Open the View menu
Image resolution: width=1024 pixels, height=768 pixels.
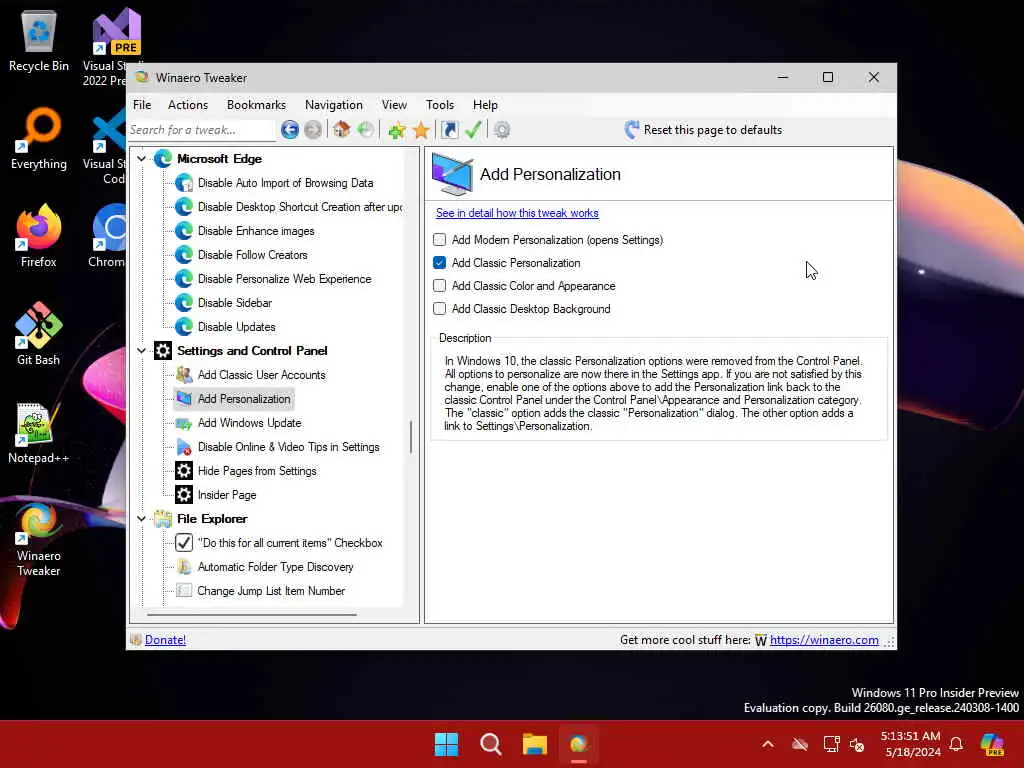pos(394,105)
